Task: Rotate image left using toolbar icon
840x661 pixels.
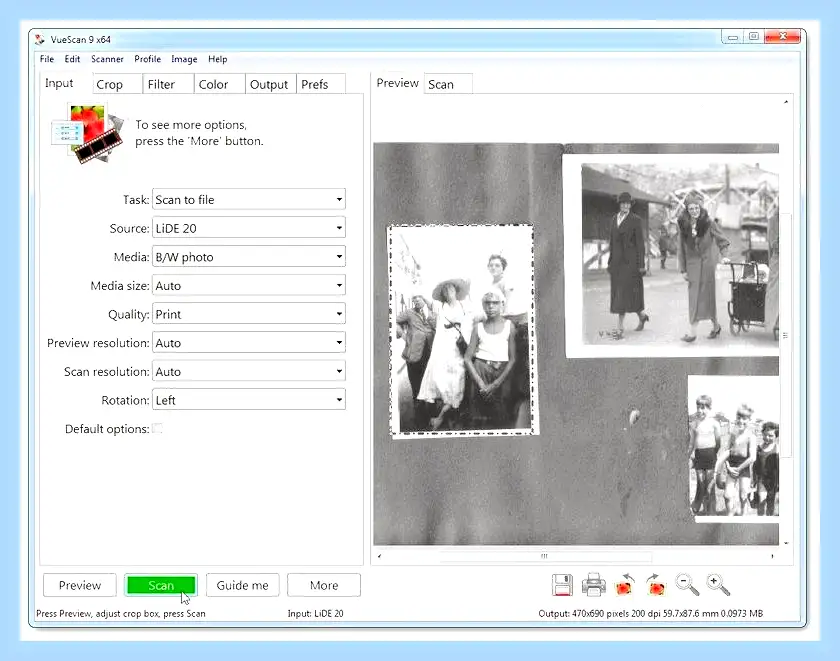Action: click(x=625, y=585)
